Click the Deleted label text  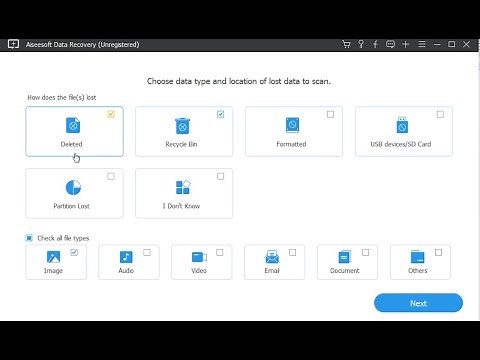71,144
